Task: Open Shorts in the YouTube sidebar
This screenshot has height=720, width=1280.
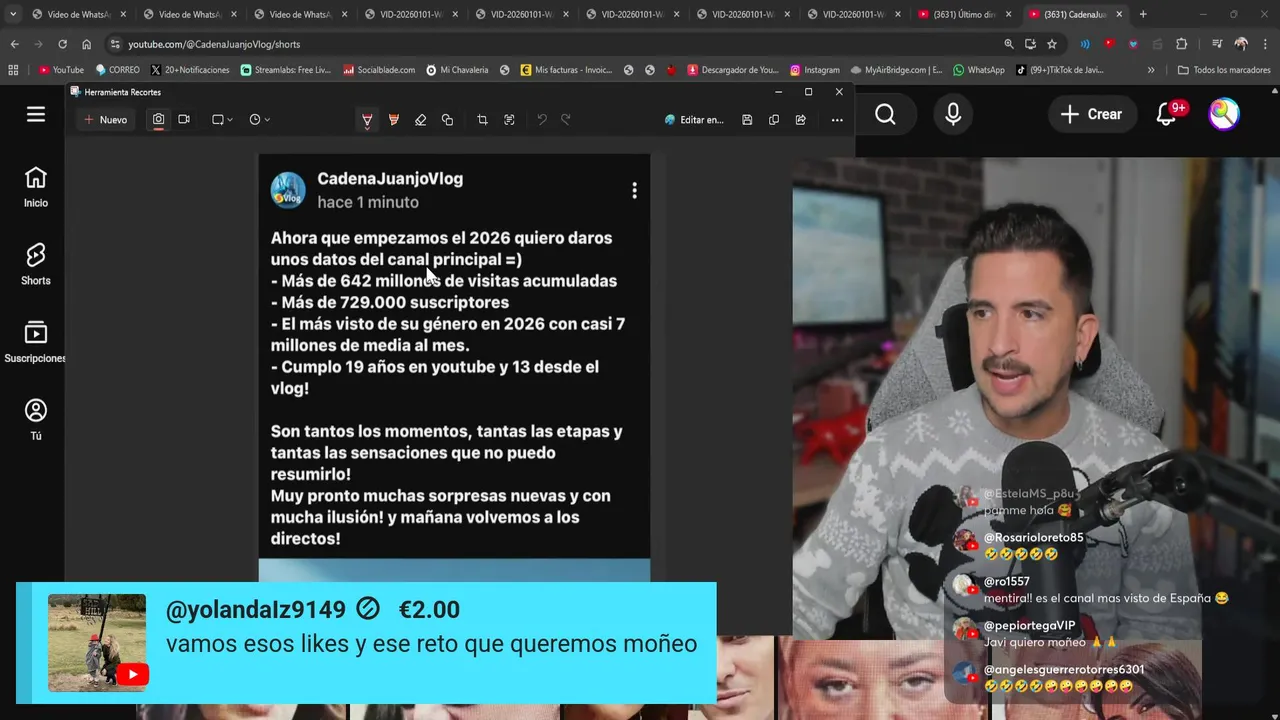Action: (36, 265)
